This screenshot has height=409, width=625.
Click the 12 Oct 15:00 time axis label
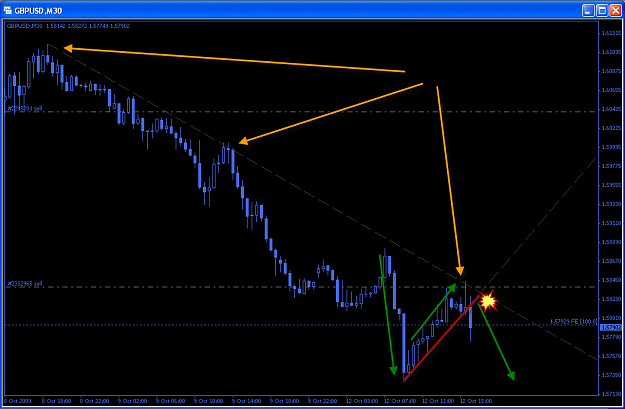476,401
